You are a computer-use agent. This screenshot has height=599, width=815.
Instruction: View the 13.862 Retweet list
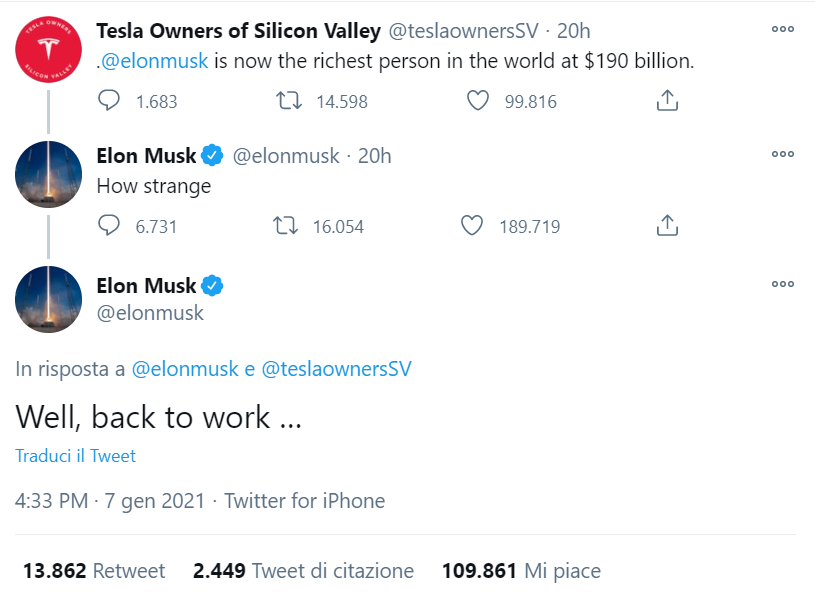pyautogui.click(x=94, y=571)
